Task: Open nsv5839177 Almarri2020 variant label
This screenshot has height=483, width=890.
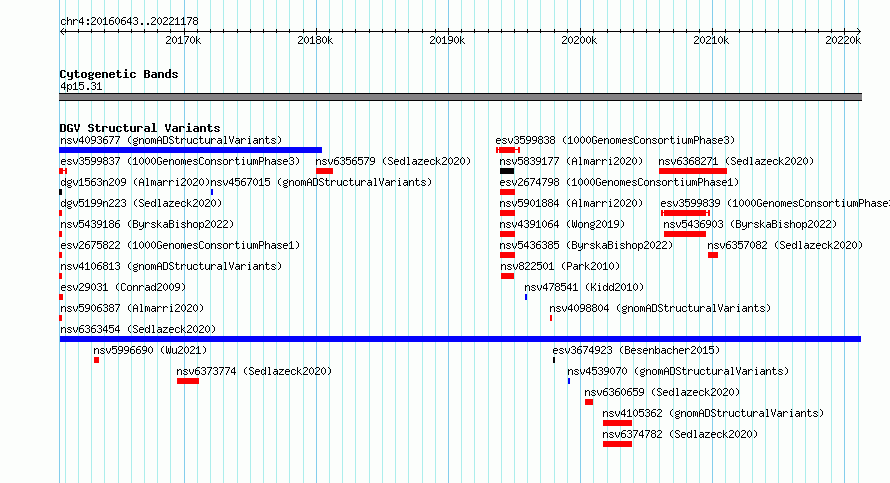Action: [x=571, y=161]
